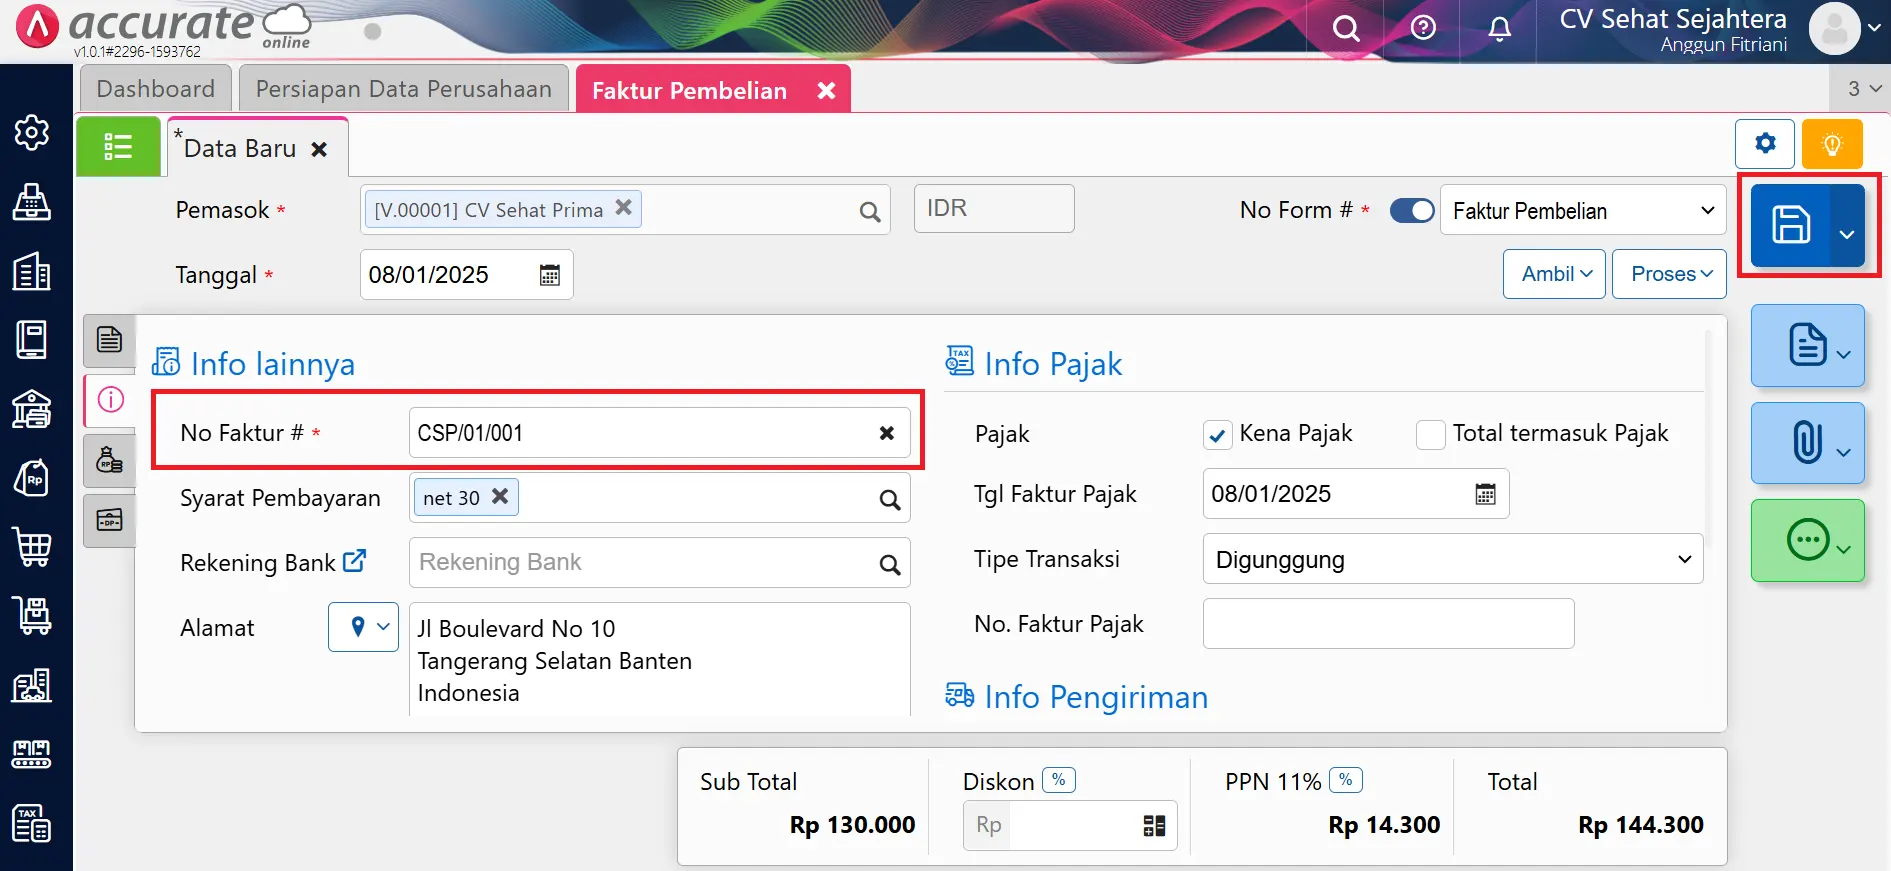Open the Ambil dropdown
1891x871 pixels.
point(1555,274)
